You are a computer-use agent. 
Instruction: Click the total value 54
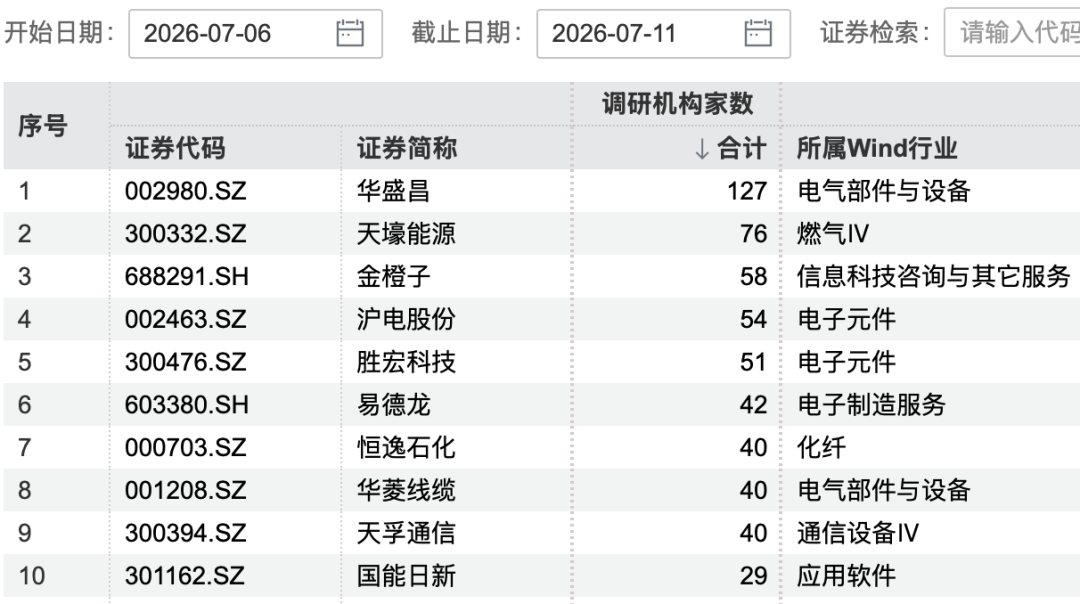[x=754, y=319]
